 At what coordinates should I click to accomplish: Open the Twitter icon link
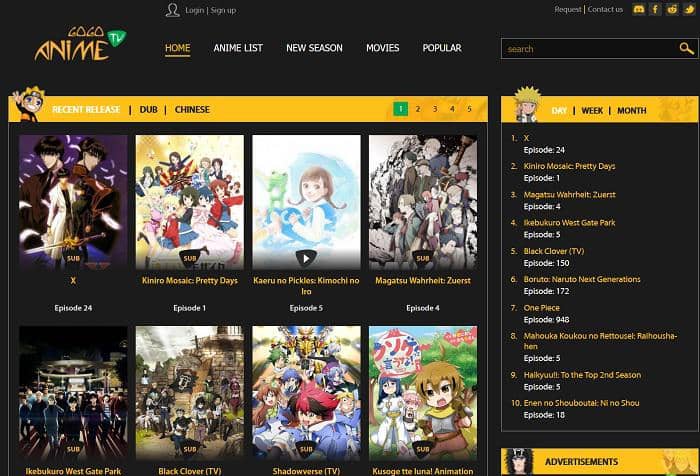689,9
